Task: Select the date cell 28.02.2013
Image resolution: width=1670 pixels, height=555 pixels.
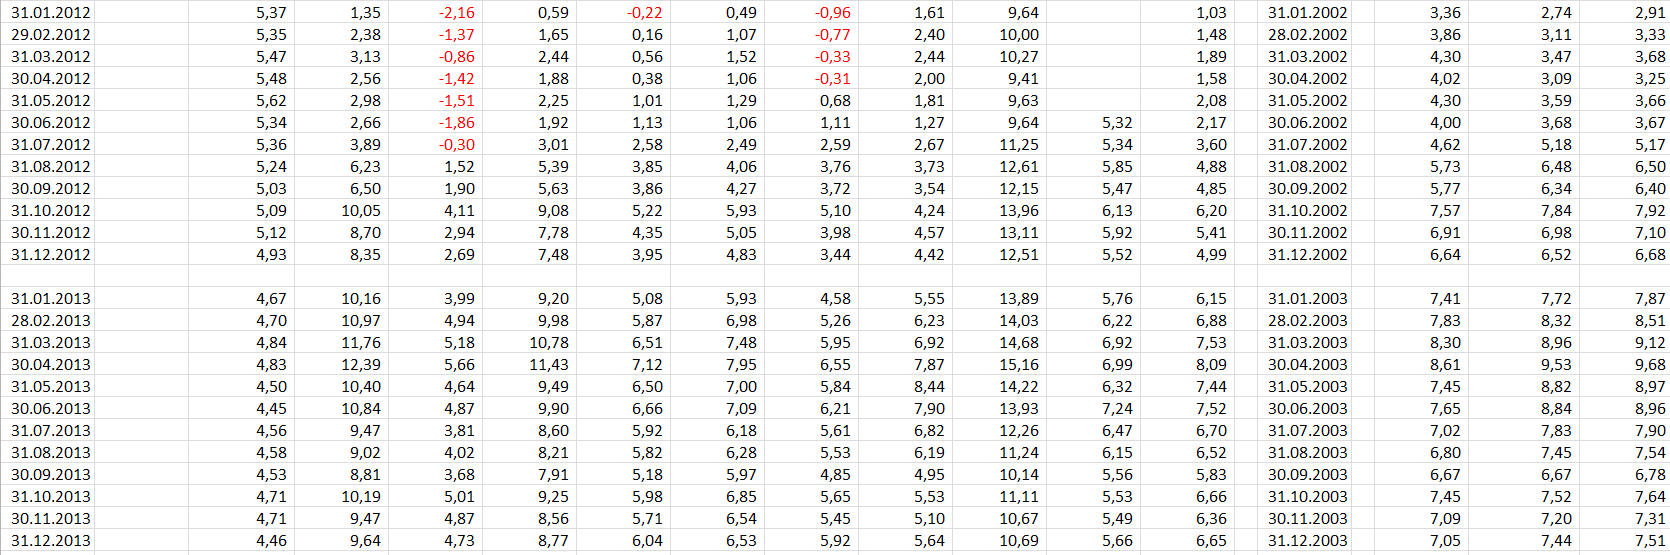Action: 50,321
